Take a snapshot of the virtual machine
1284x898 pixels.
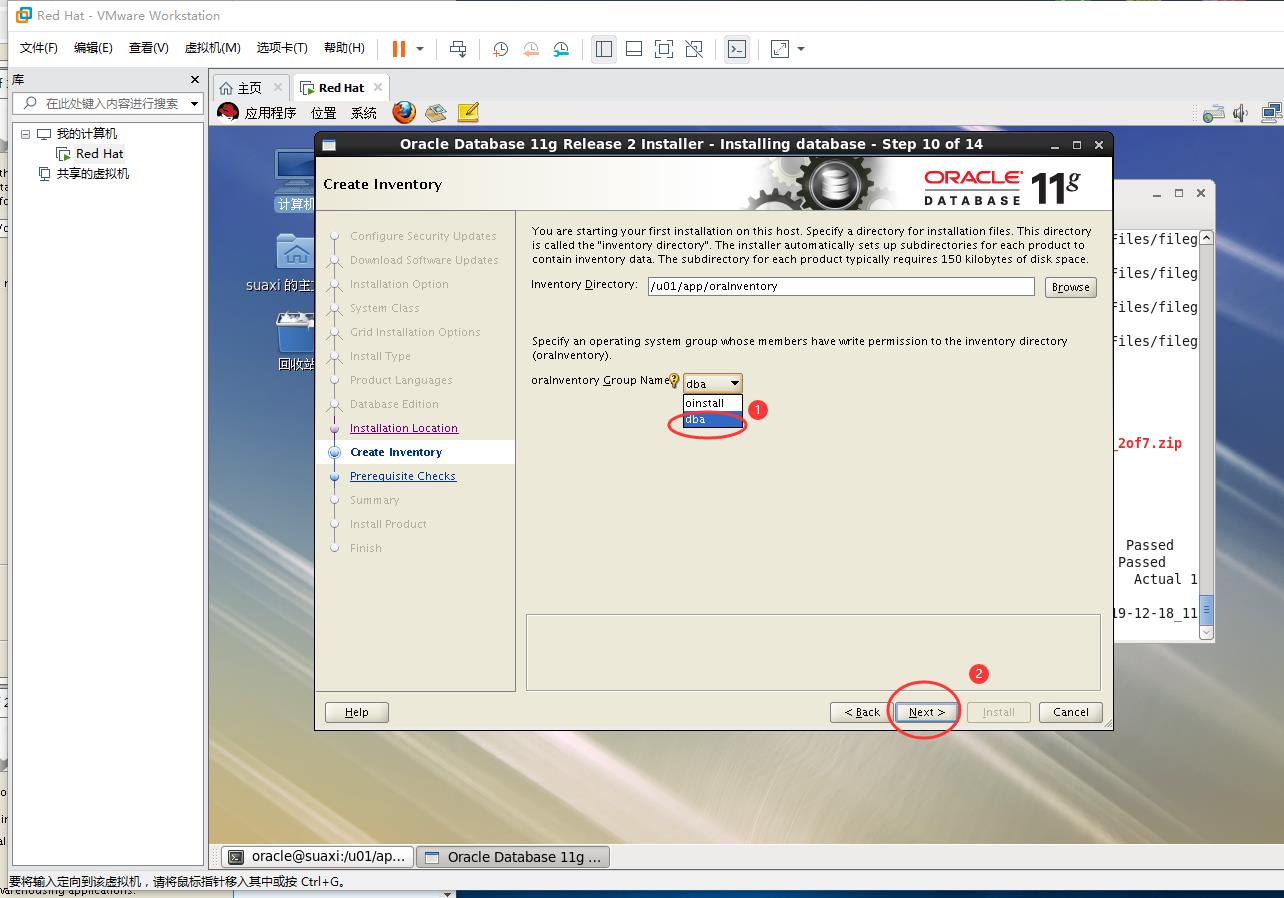500,49
